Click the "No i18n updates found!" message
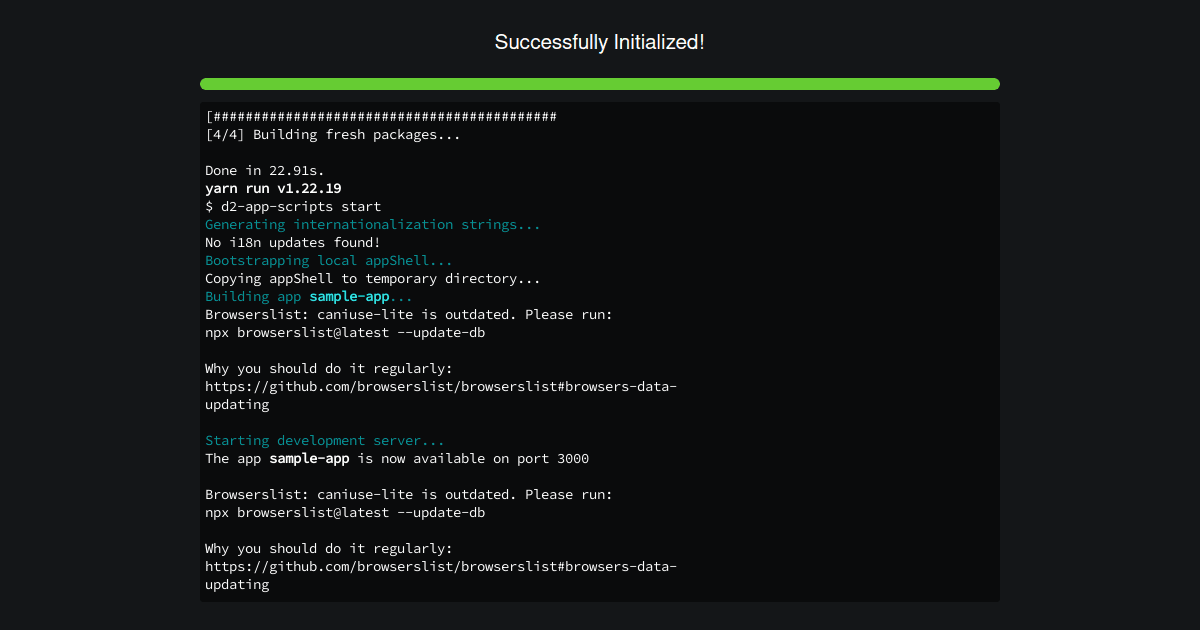 (293, 242)
